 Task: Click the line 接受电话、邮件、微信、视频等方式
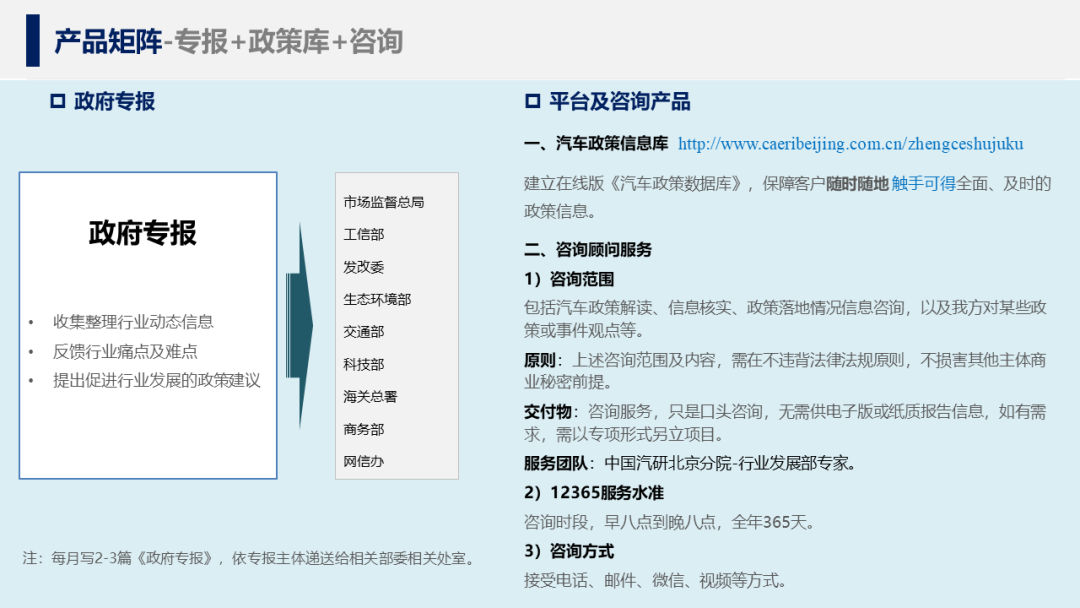[655, 580]
